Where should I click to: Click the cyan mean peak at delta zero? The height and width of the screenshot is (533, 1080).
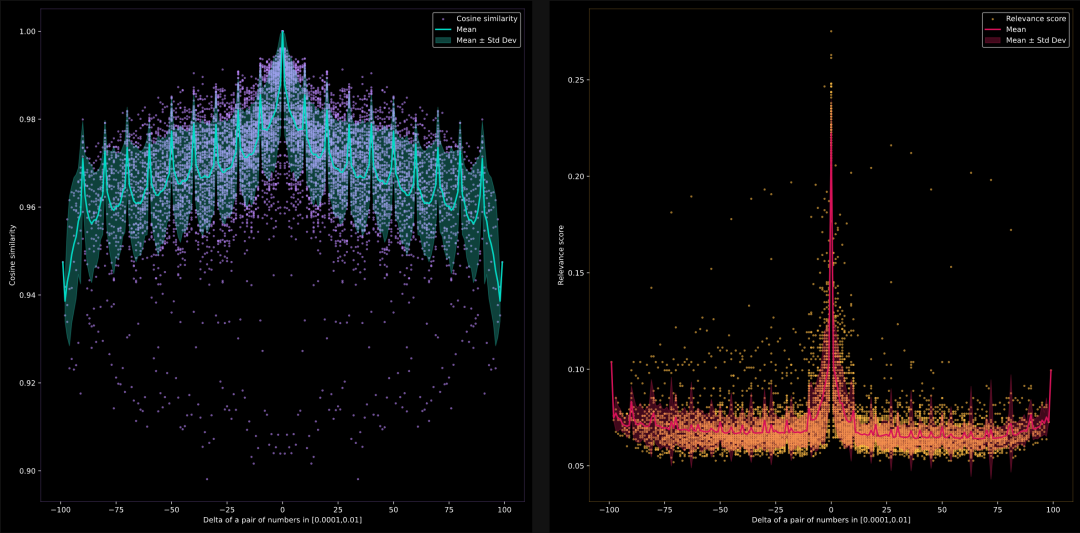[282, 34]
